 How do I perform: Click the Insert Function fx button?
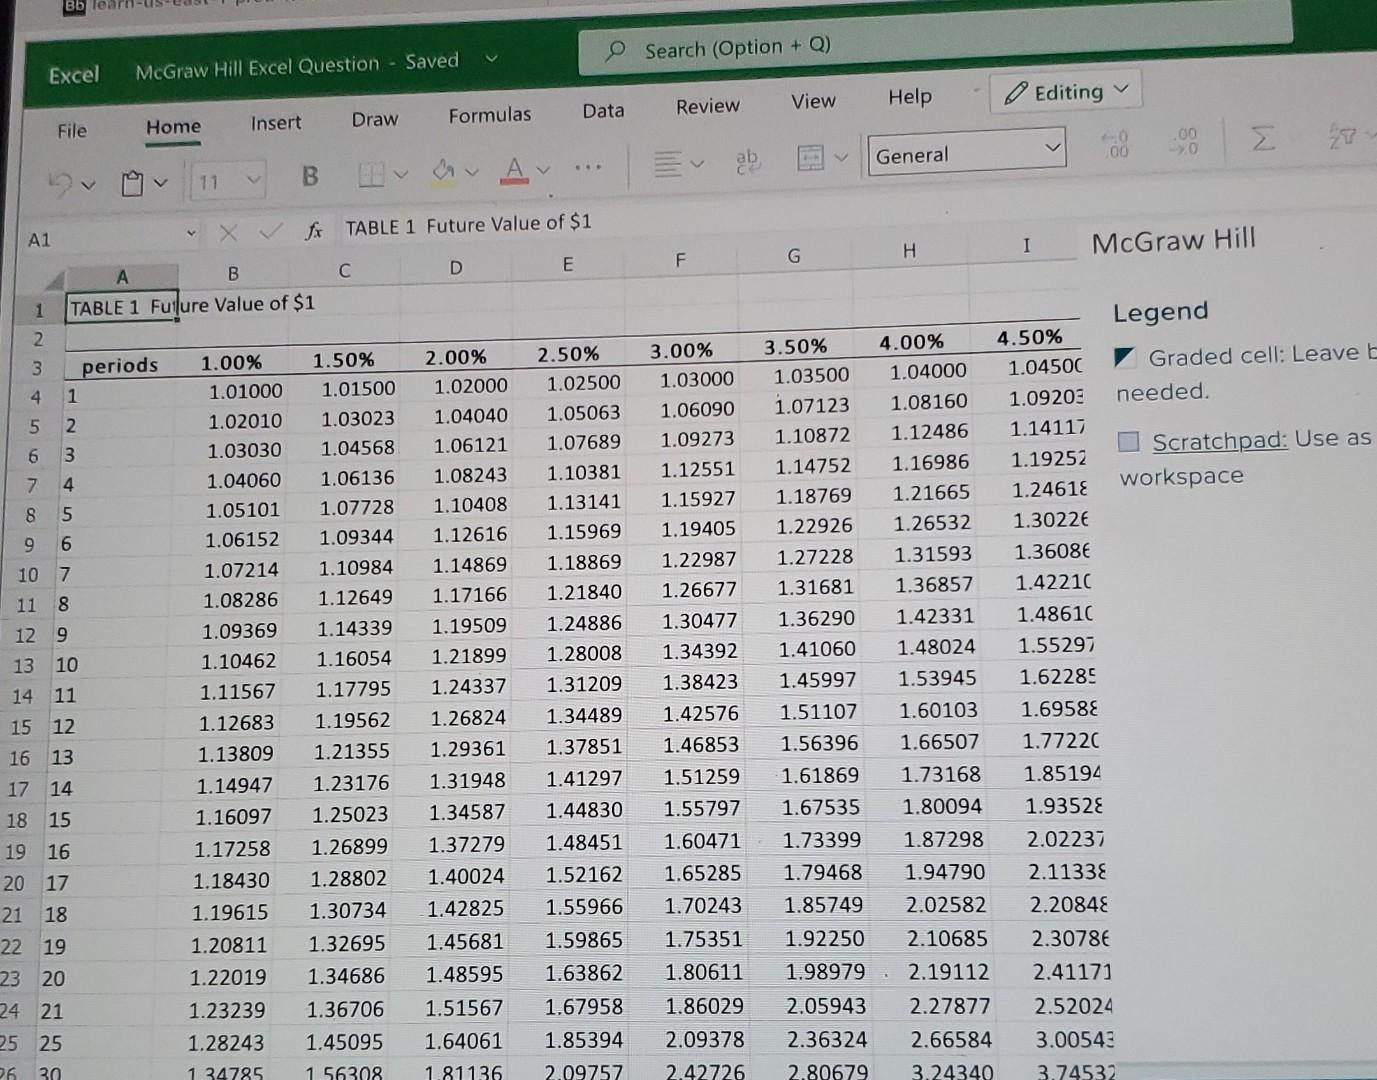click(x=313, y=230)
